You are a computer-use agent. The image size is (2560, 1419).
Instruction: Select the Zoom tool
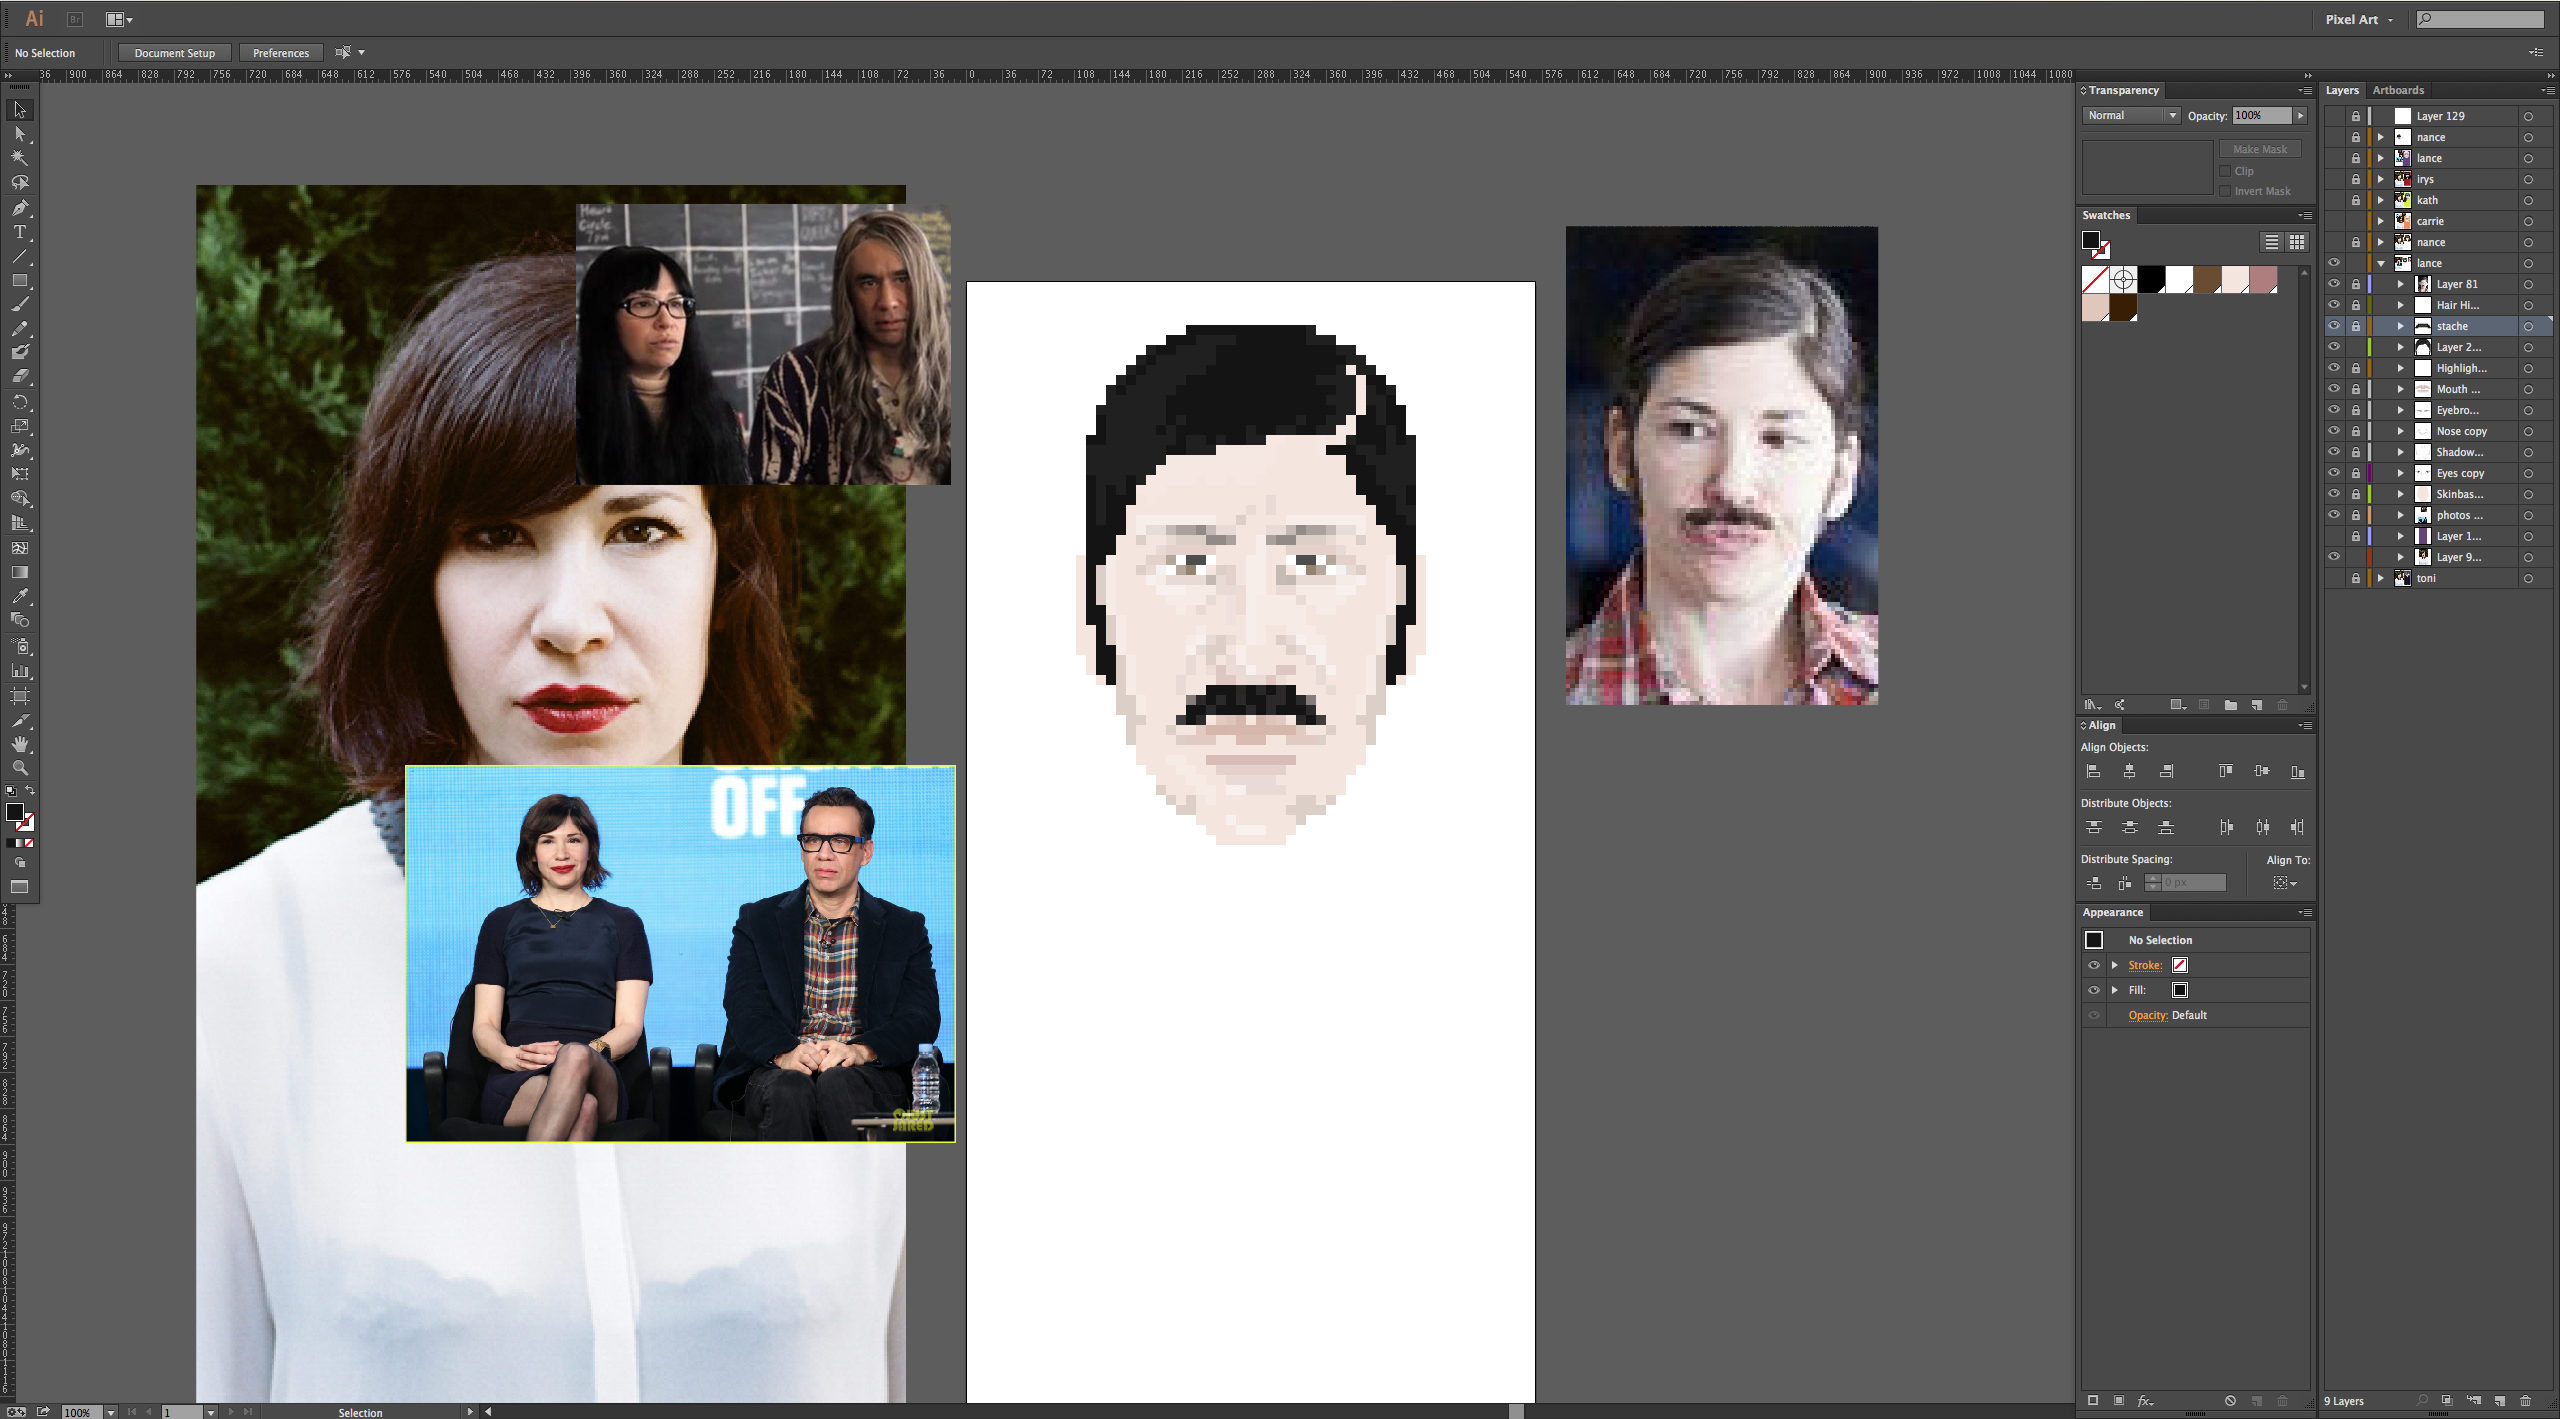(x=19, y=768)
